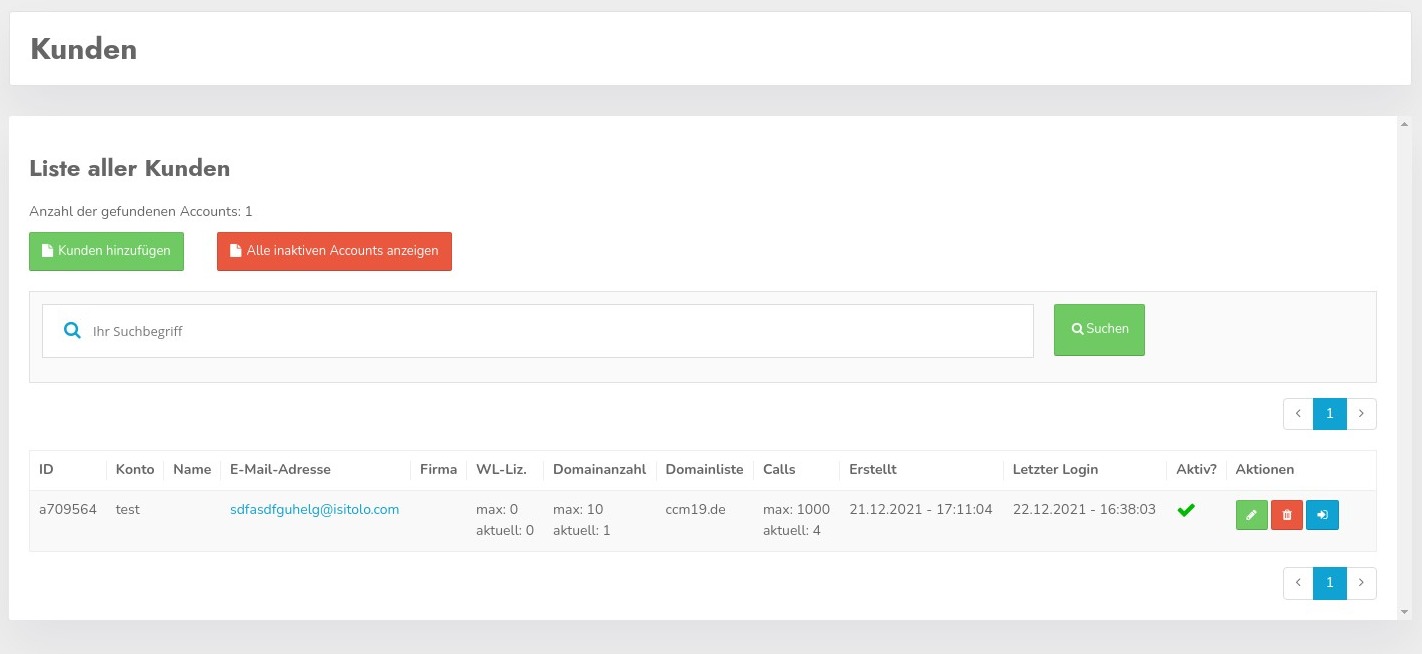Click the red trash delete icon for test account
Viewport: 1422px width, 654px height.
pyautogui.click(x=1287, y=515)
